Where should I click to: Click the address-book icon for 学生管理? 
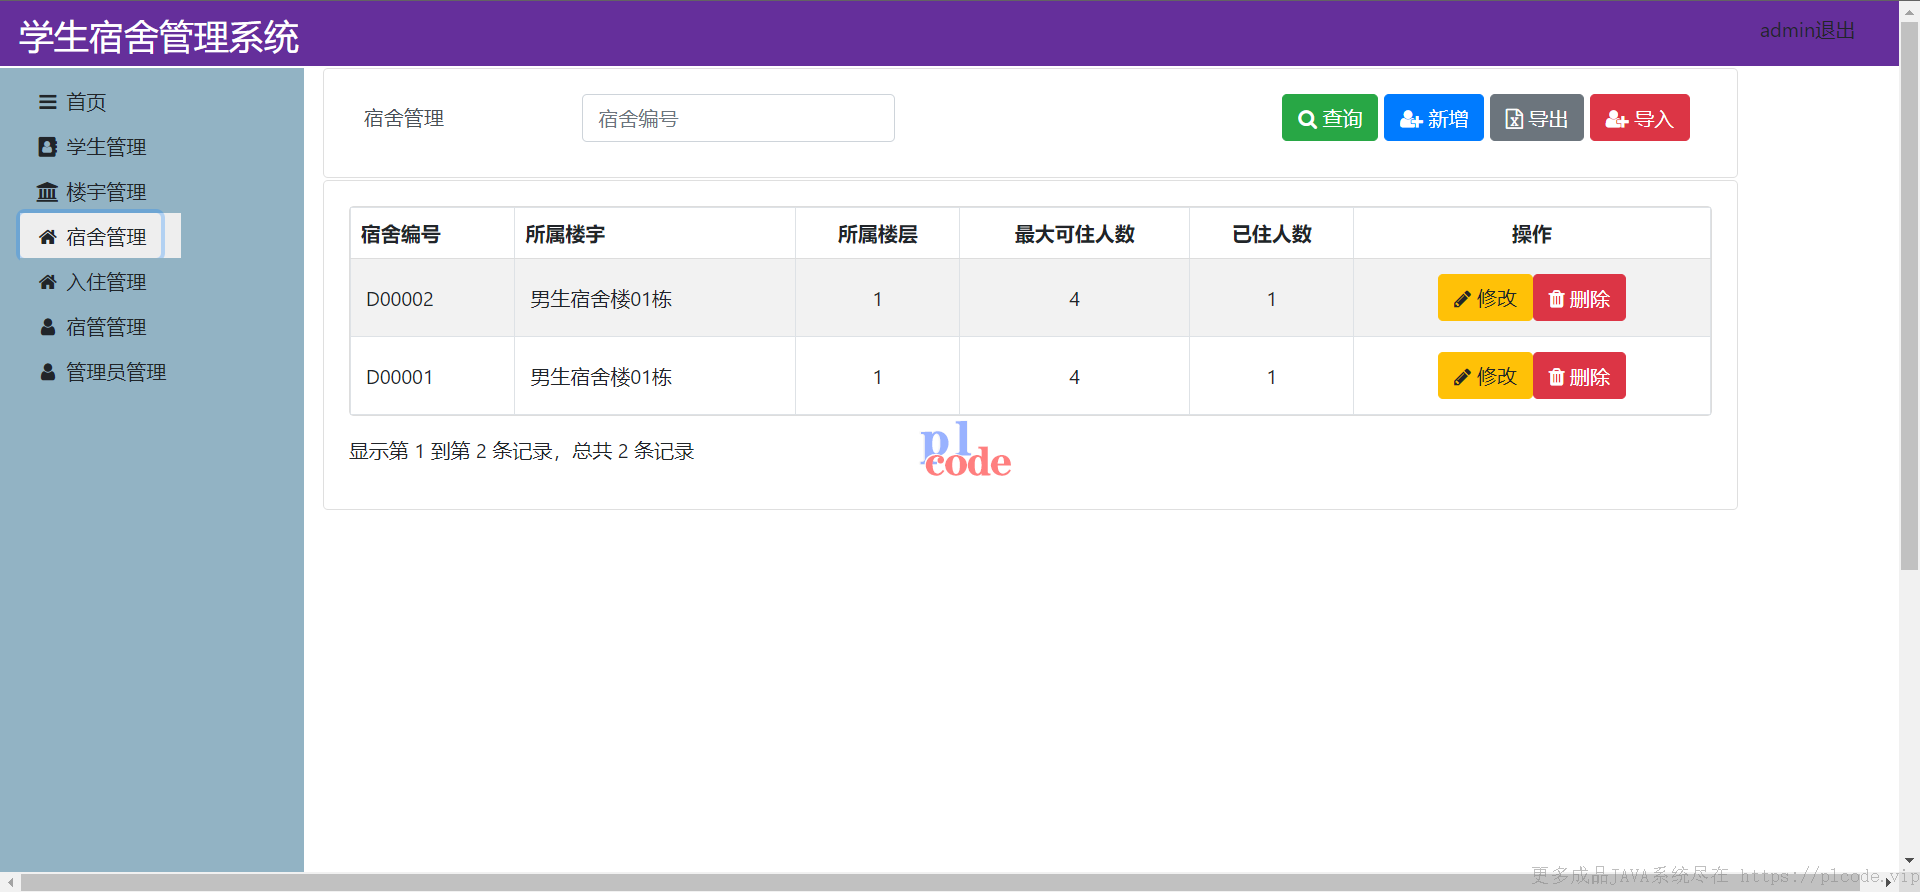pos(47,147)
